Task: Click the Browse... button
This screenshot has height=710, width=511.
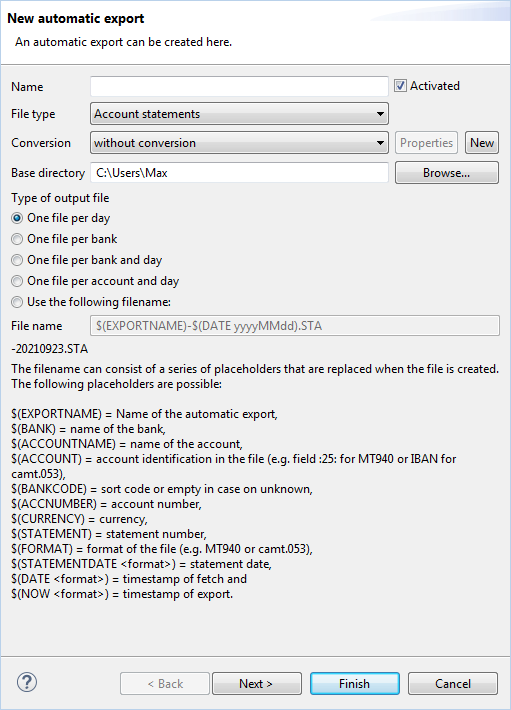Action: (447, 173)
